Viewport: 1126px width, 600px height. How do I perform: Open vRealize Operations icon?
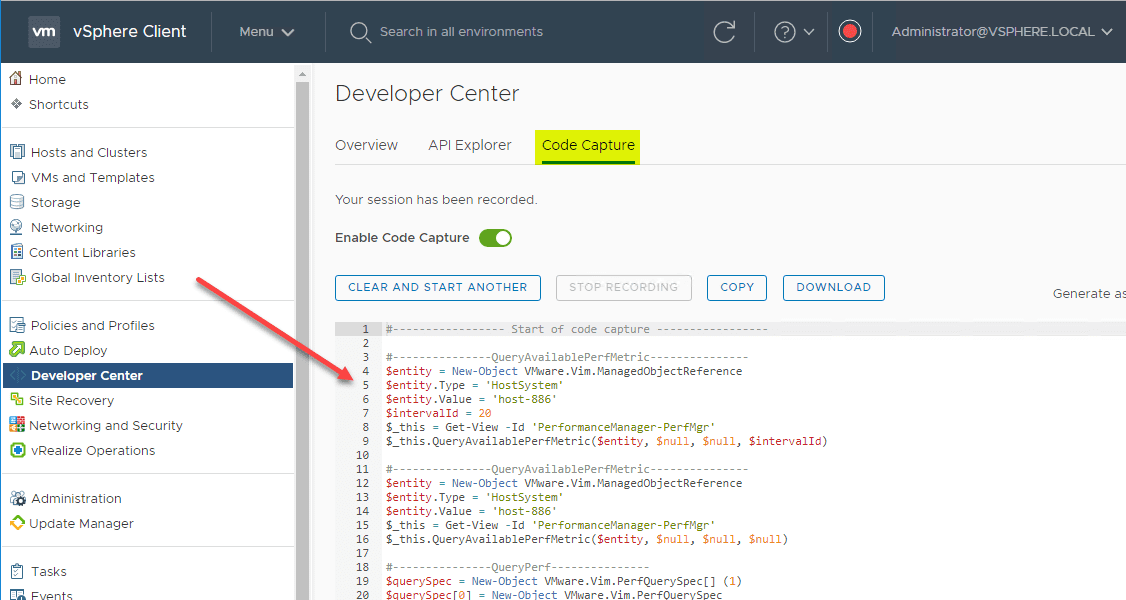point(16,450)
